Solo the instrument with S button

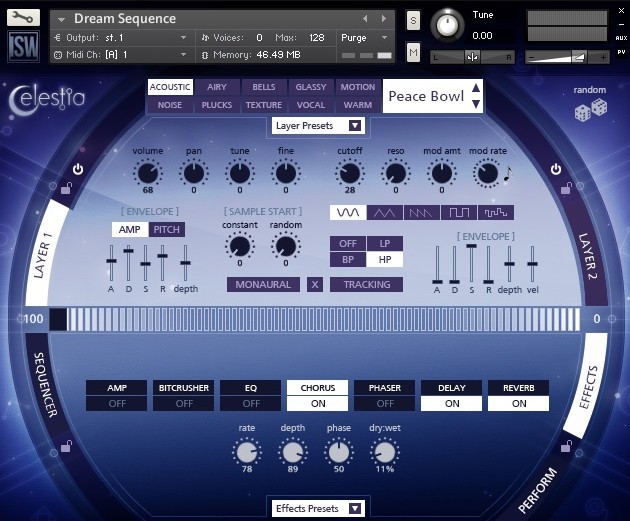click(x=413, y=20)
